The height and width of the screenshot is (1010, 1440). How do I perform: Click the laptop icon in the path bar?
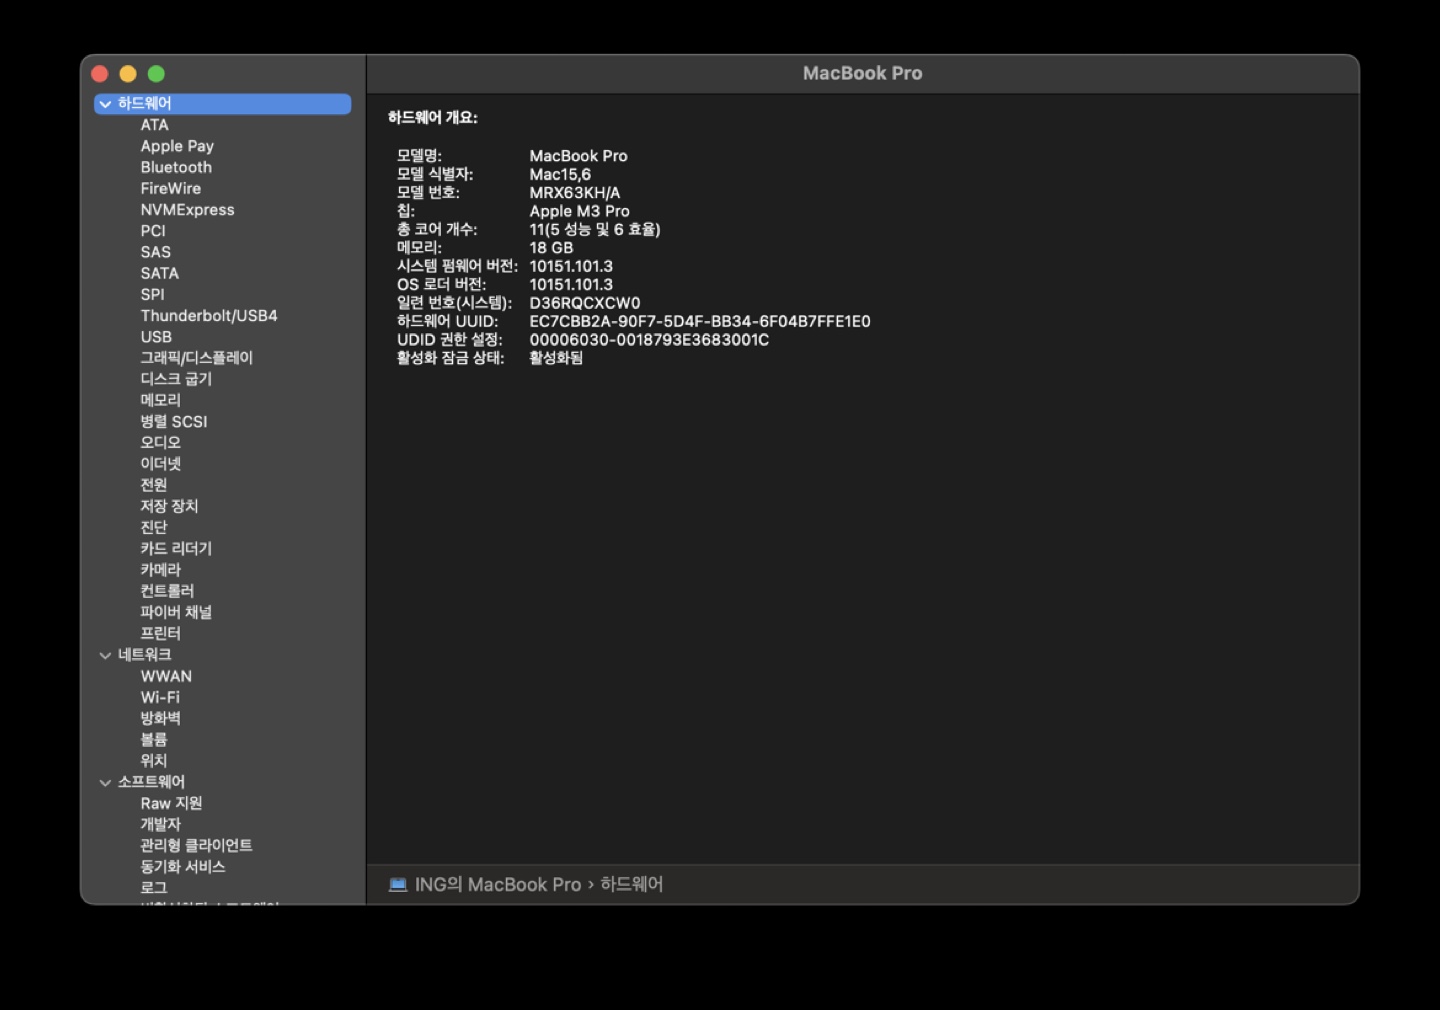[398, 884]
